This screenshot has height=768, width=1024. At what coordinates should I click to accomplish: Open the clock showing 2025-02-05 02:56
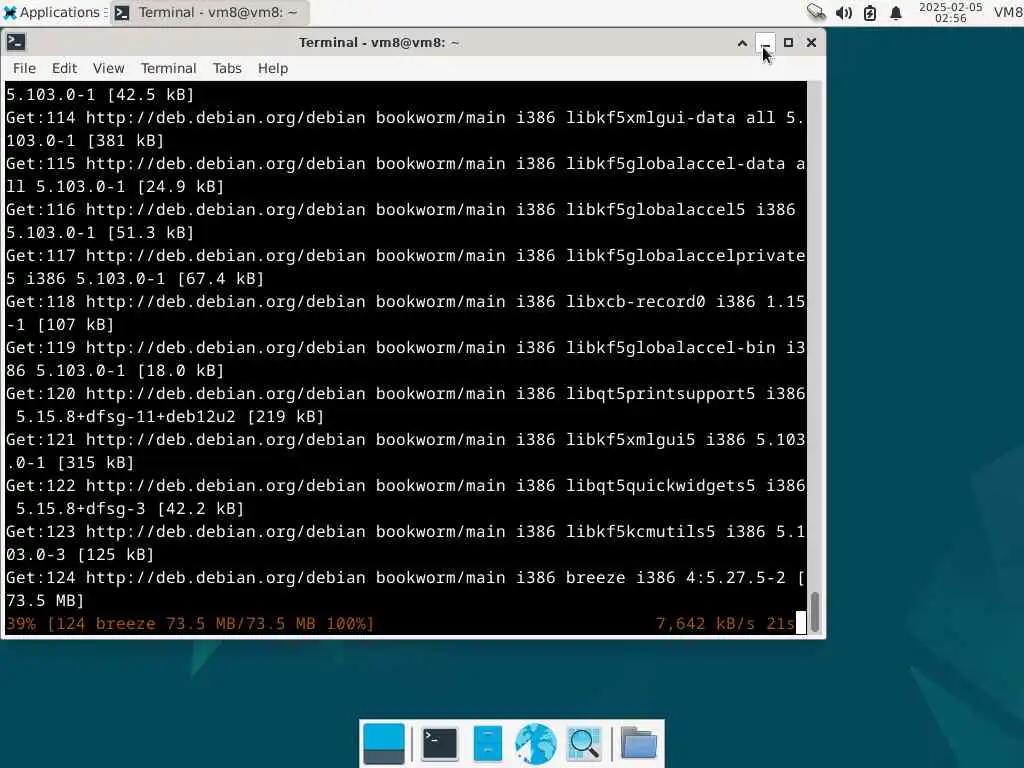950,12
